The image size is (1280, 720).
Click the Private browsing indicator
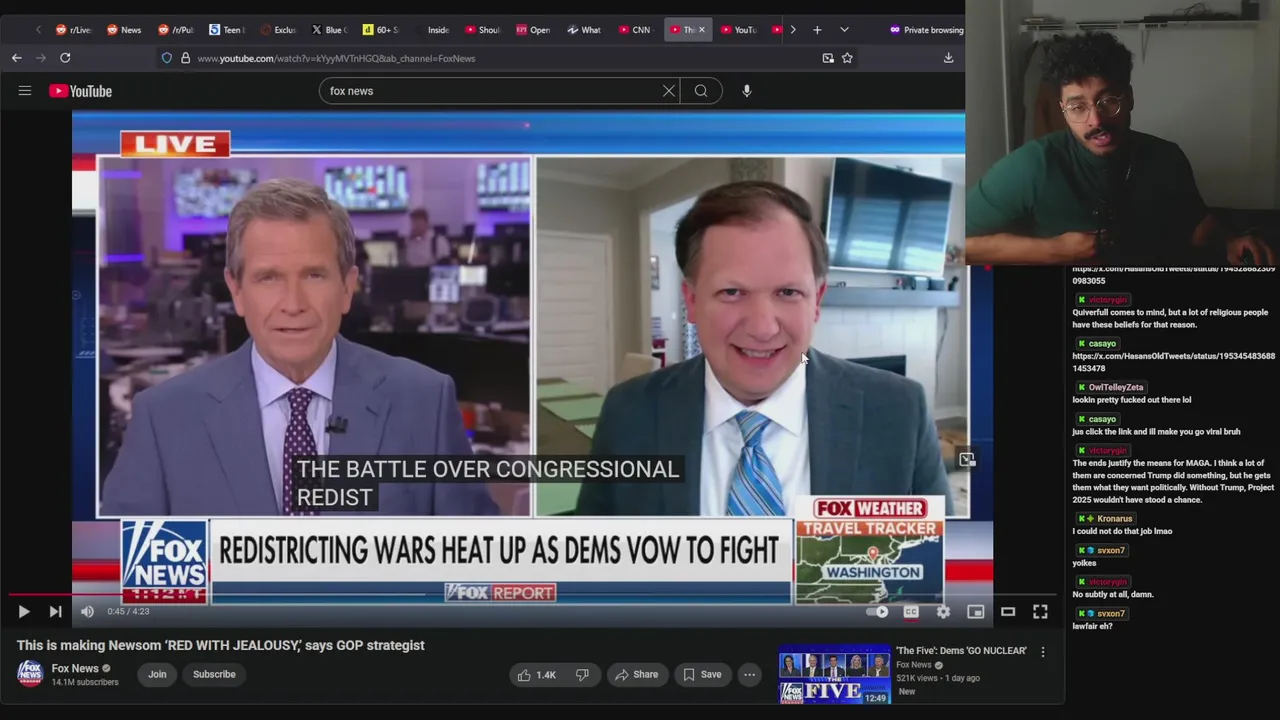(927, 30)
